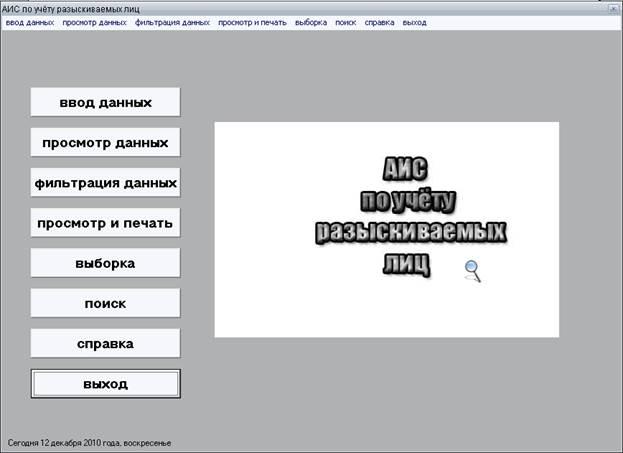Image resolution: width=623 pixels, height=453 pixels.
Task: Click the magnifying glass icon in the banner
Action: point(472,270)
